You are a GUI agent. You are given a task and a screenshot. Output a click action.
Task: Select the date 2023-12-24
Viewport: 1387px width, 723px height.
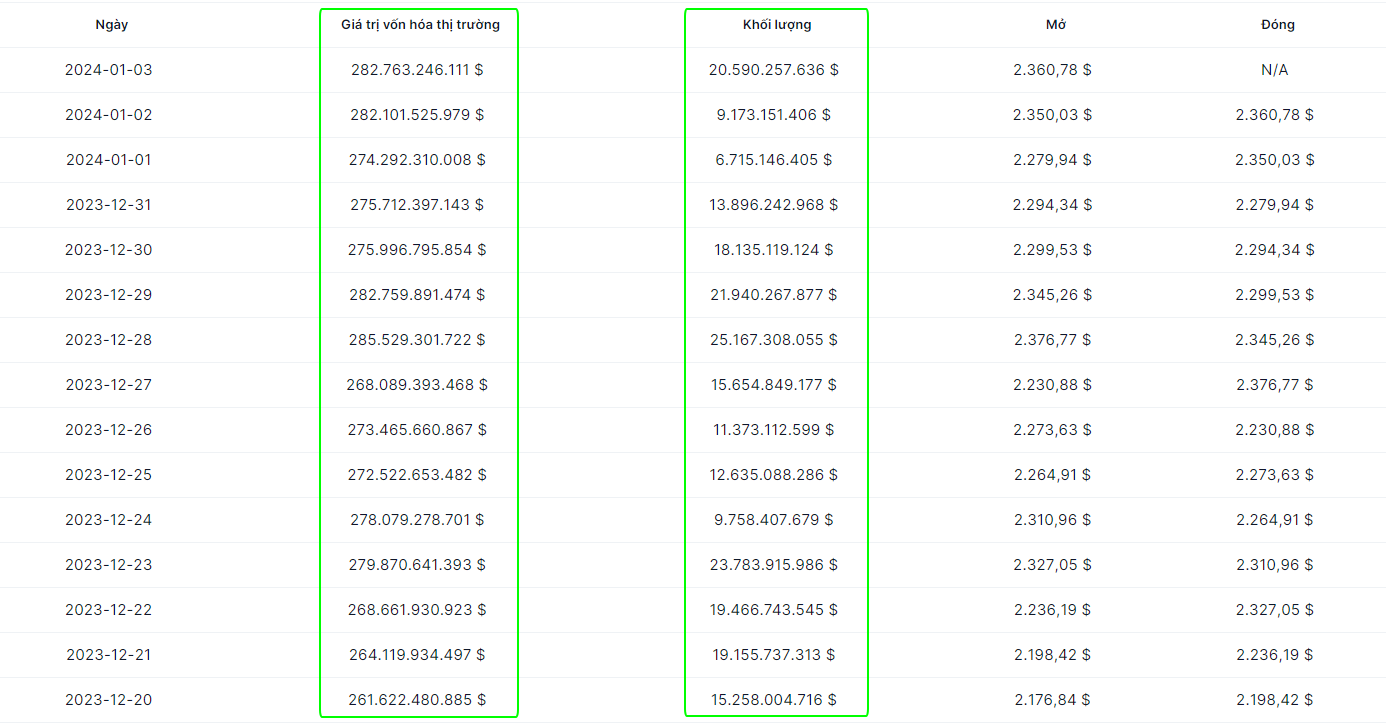click(x=109, y=520)
